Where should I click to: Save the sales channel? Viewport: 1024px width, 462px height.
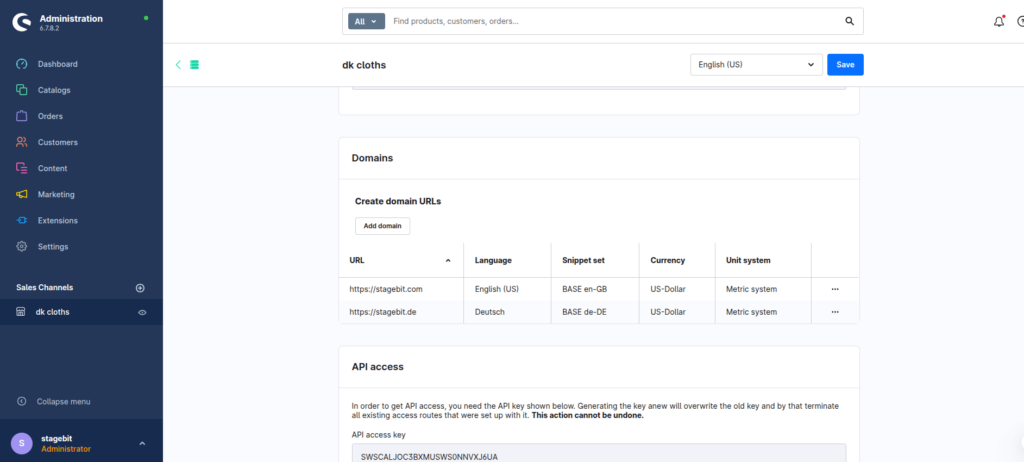(x=845, y=65)
